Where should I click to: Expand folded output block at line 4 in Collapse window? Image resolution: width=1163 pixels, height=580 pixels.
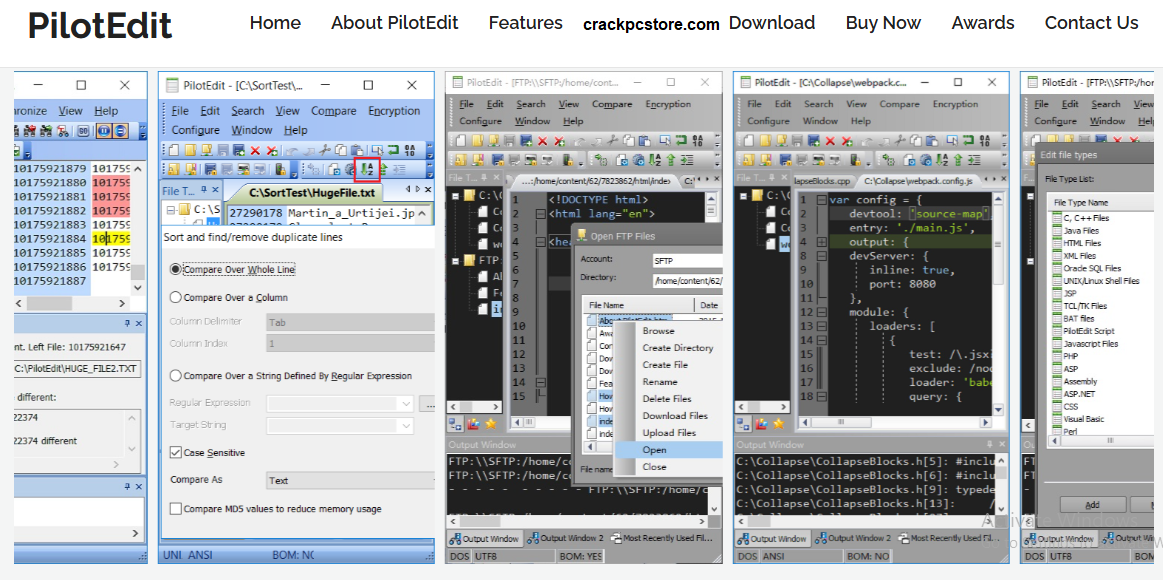tap(822, 243)
